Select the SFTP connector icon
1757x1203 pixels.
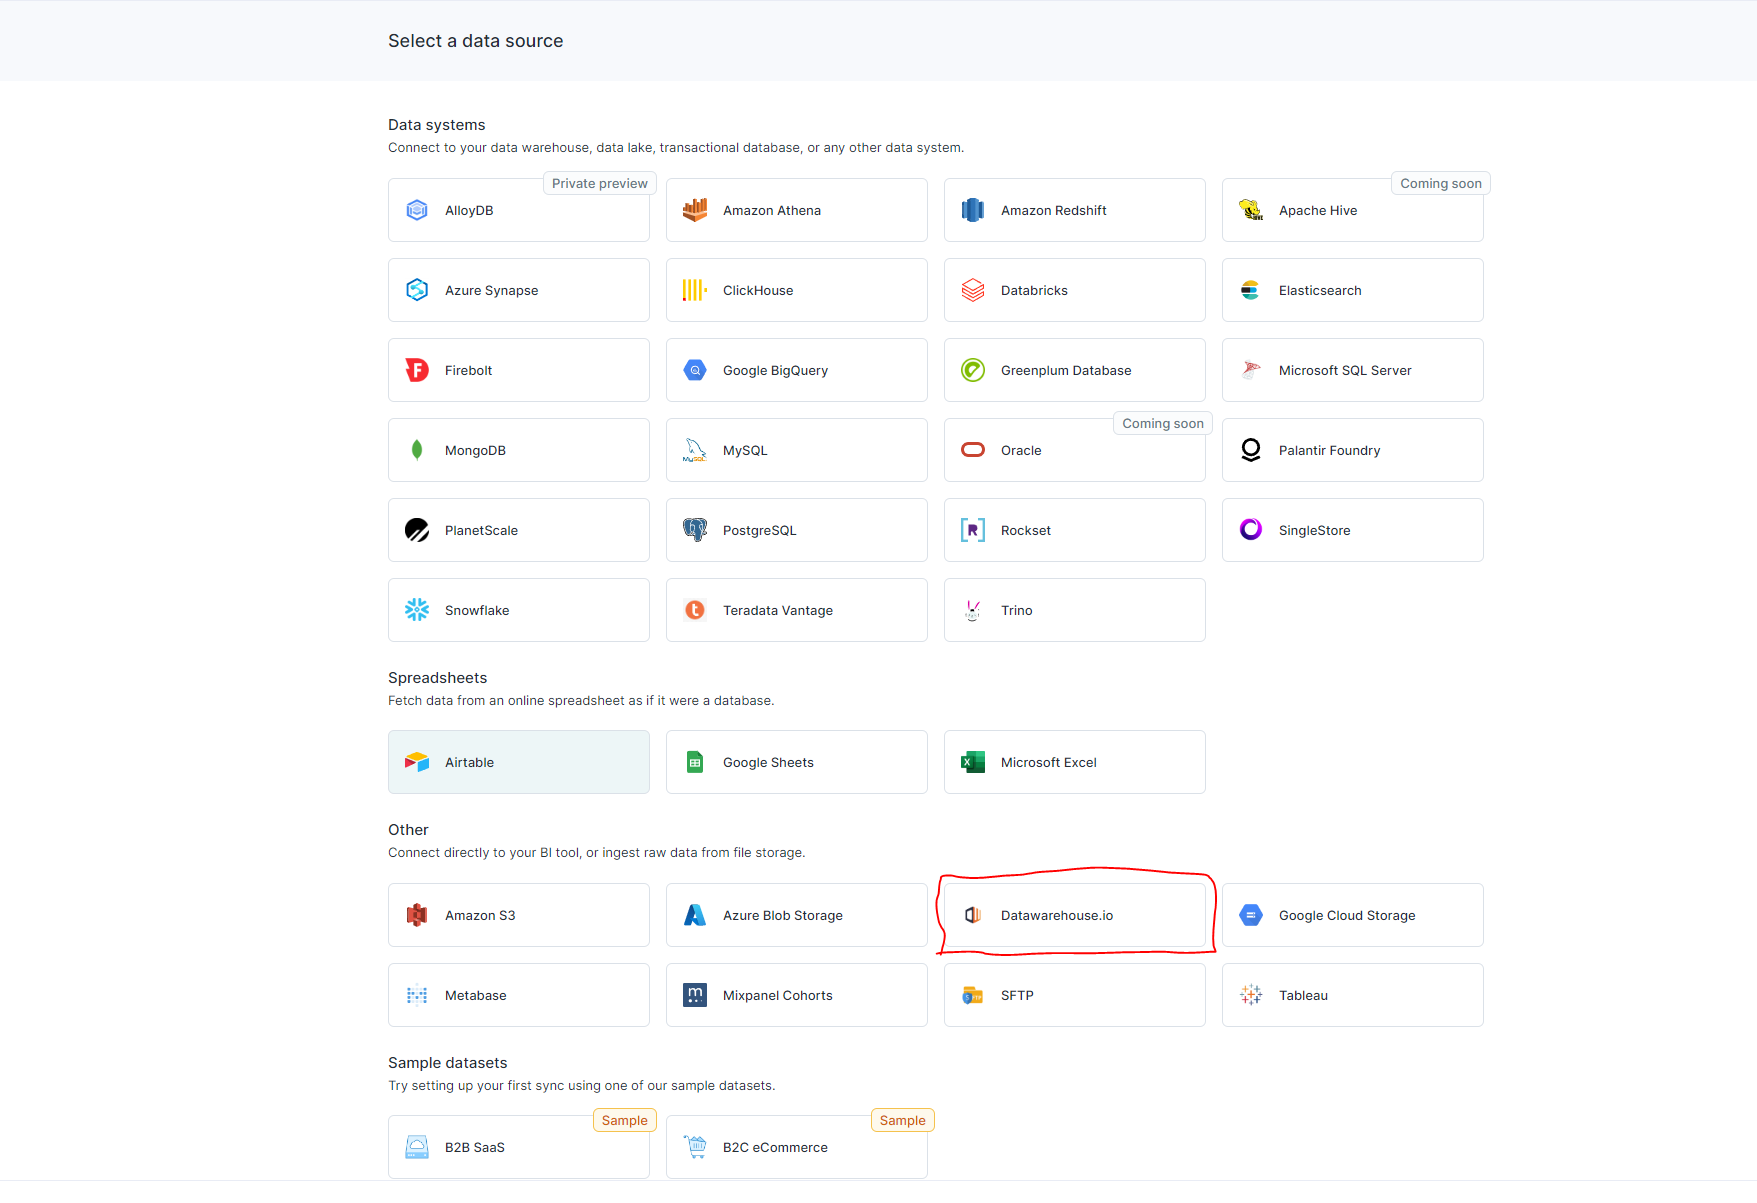972,995
